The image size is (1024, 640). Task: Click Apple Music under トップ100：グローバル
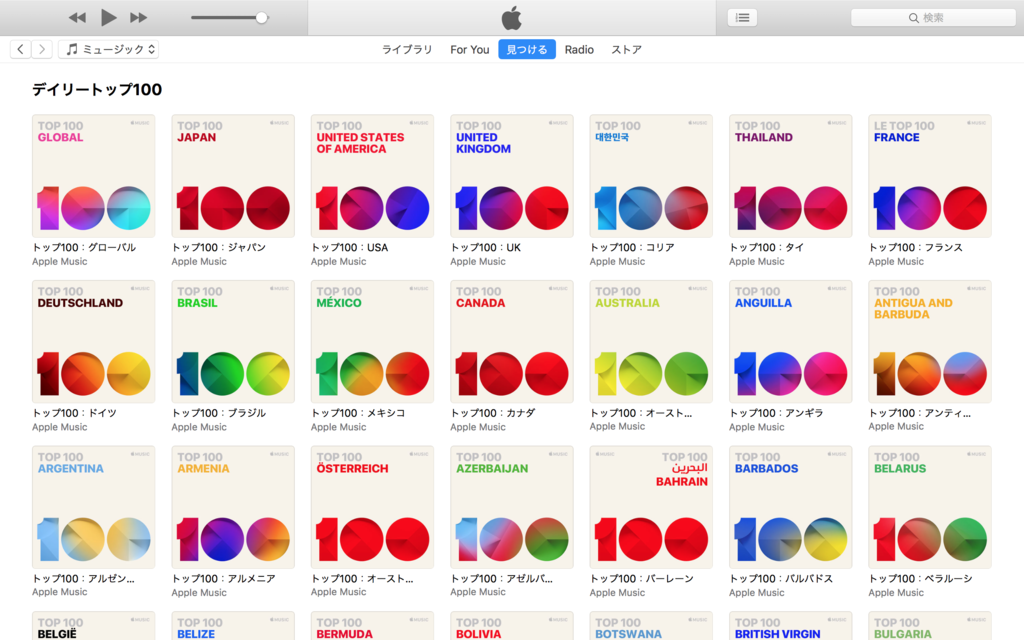(x=59, y=261)
